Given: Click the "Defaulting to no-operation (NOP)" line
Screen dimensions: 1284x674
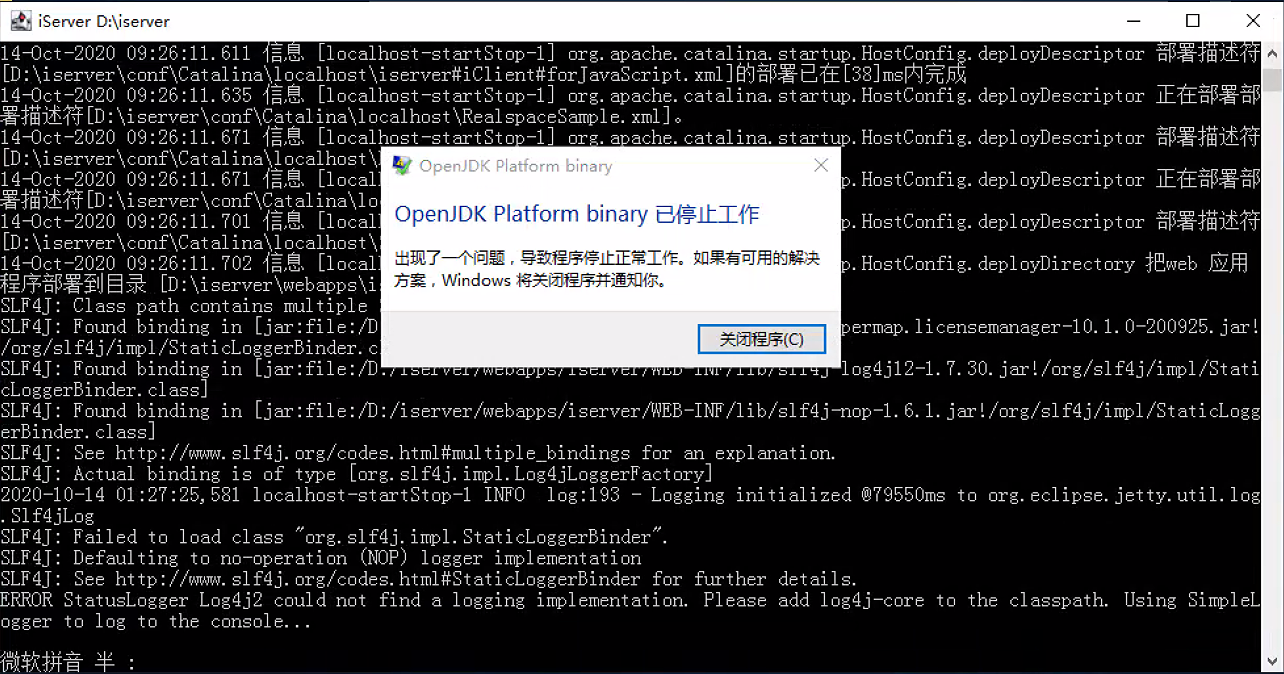Looking at the screenshot, I should 321,558.
